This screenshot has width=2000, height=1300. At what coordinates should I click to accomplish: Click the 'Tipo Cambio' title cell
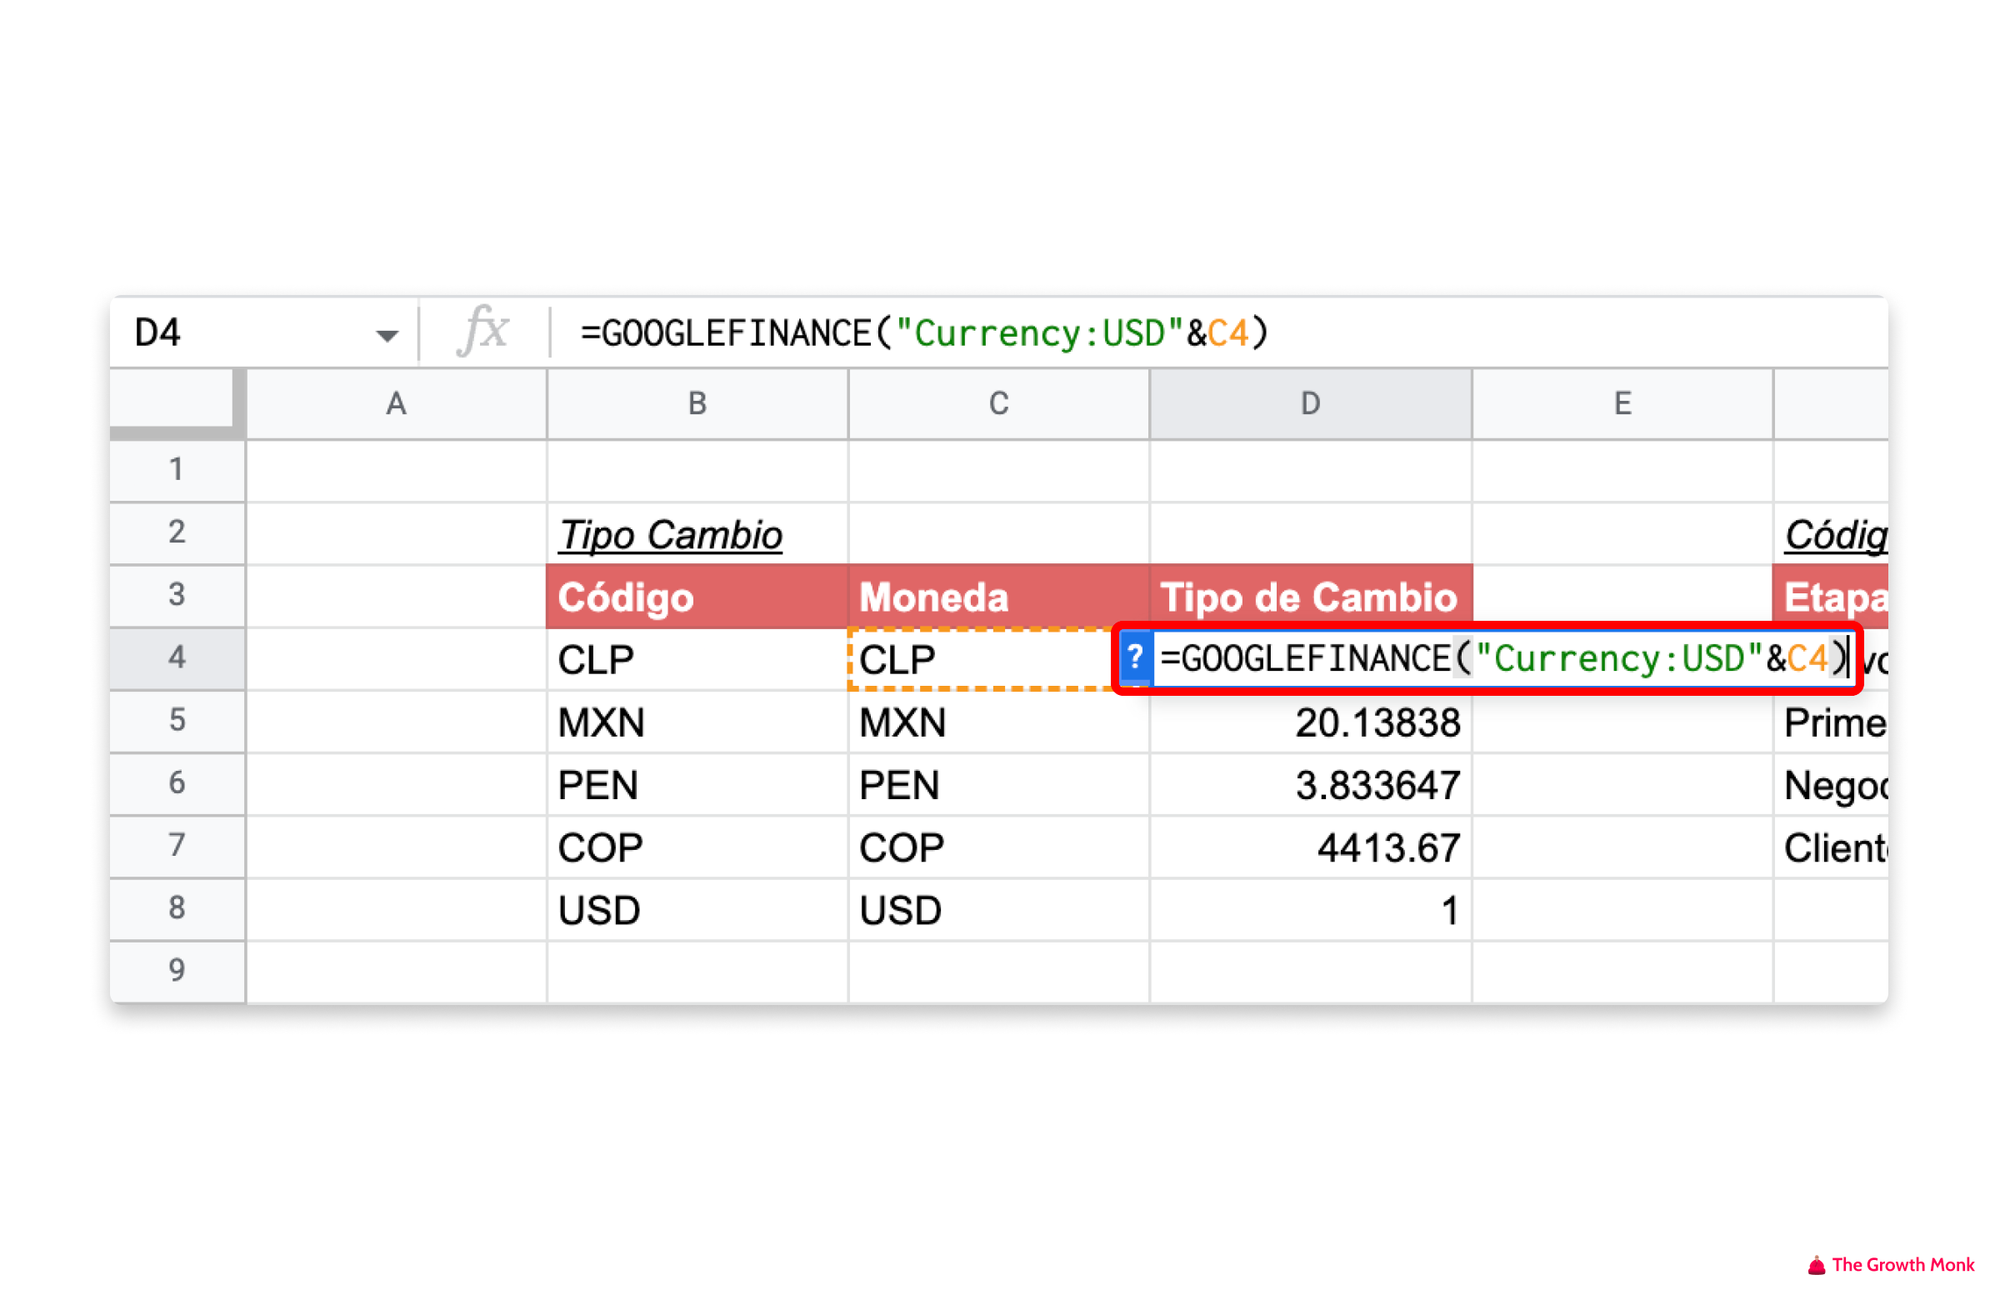(x=697, y=534)
